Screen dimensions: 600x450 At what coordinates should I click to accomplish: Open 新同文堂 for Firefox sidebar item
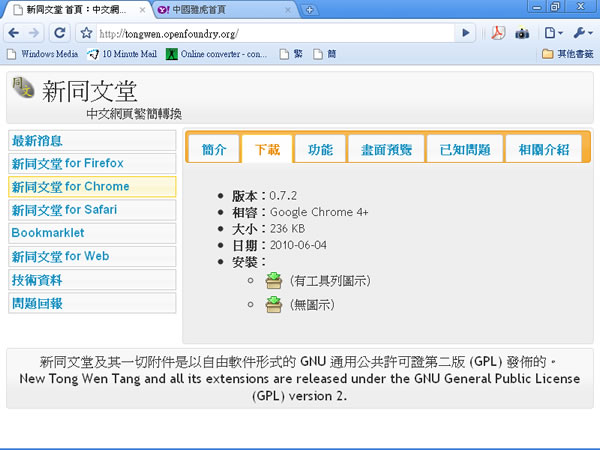[x=92, y=163]
